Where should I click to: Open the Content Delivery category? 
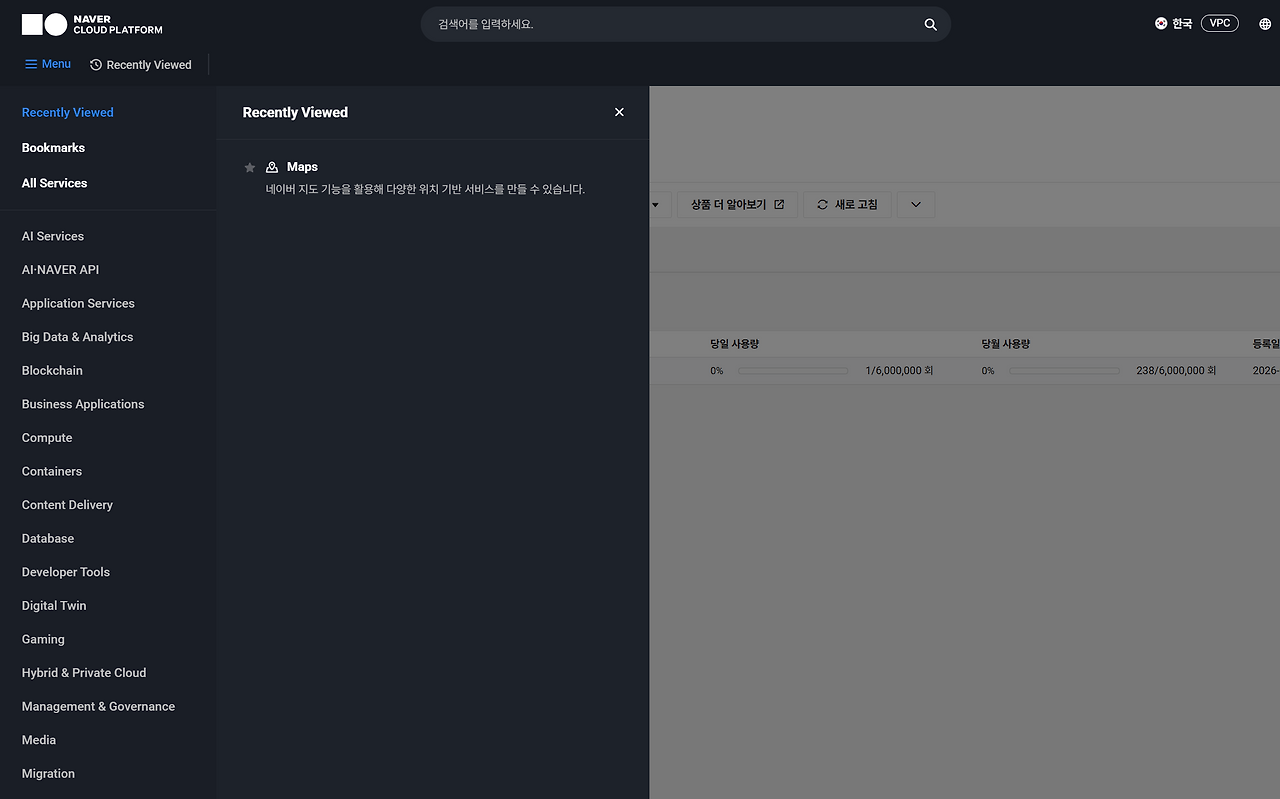coord(67,505)
